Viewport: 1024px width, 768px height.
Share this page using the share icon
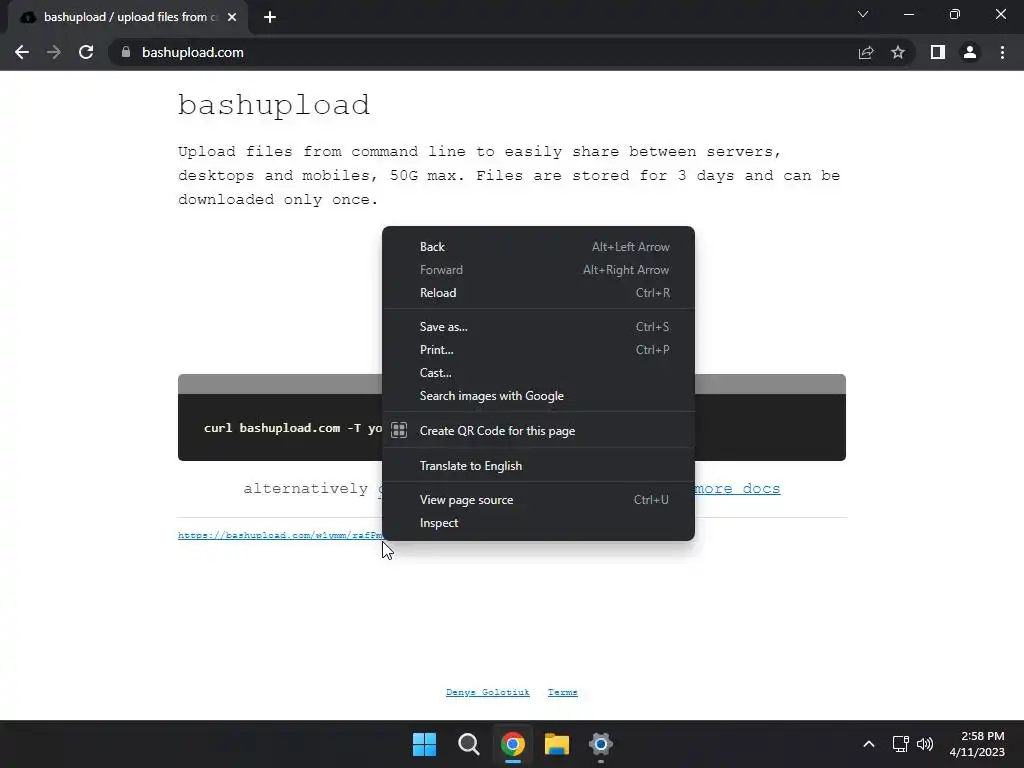coord(866,52)
